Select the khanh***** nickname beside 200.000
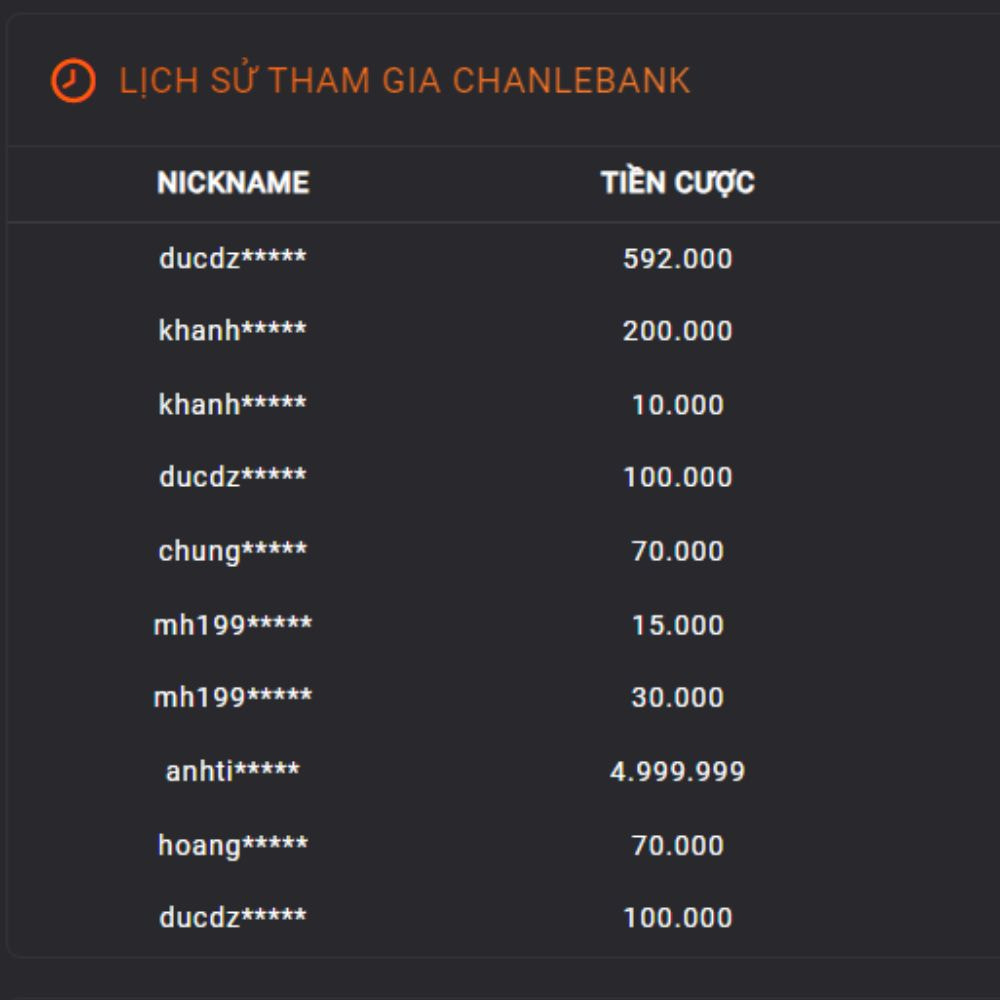 233,331
